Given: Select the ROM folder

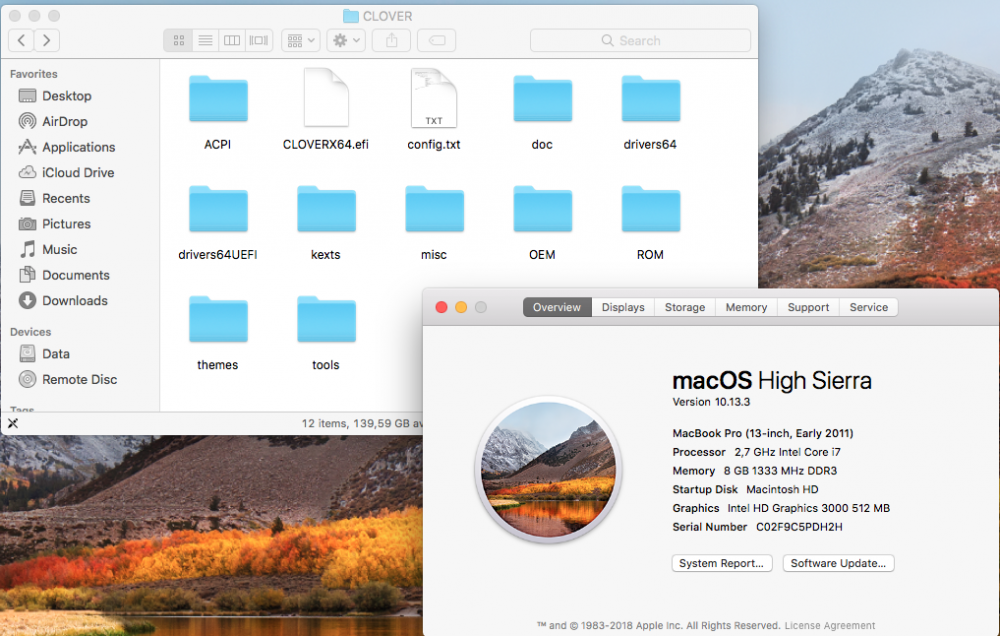Looking at the screenshot, I should coord(651,210).
